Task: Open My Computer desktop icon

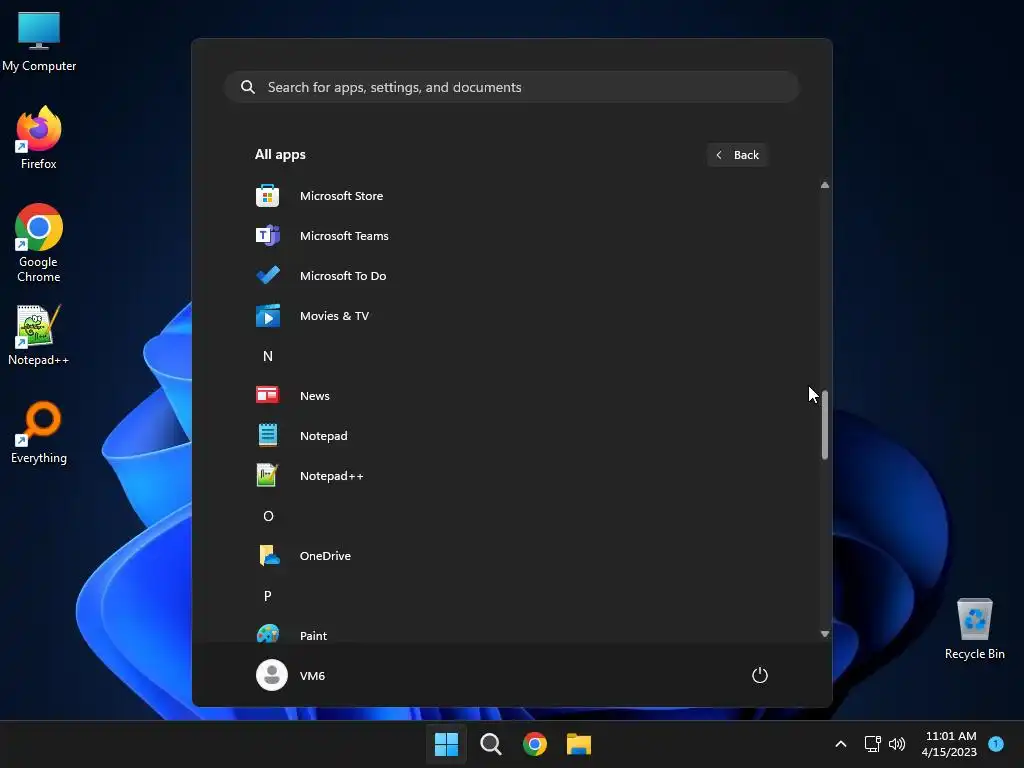Action: (x=39, y=40)
